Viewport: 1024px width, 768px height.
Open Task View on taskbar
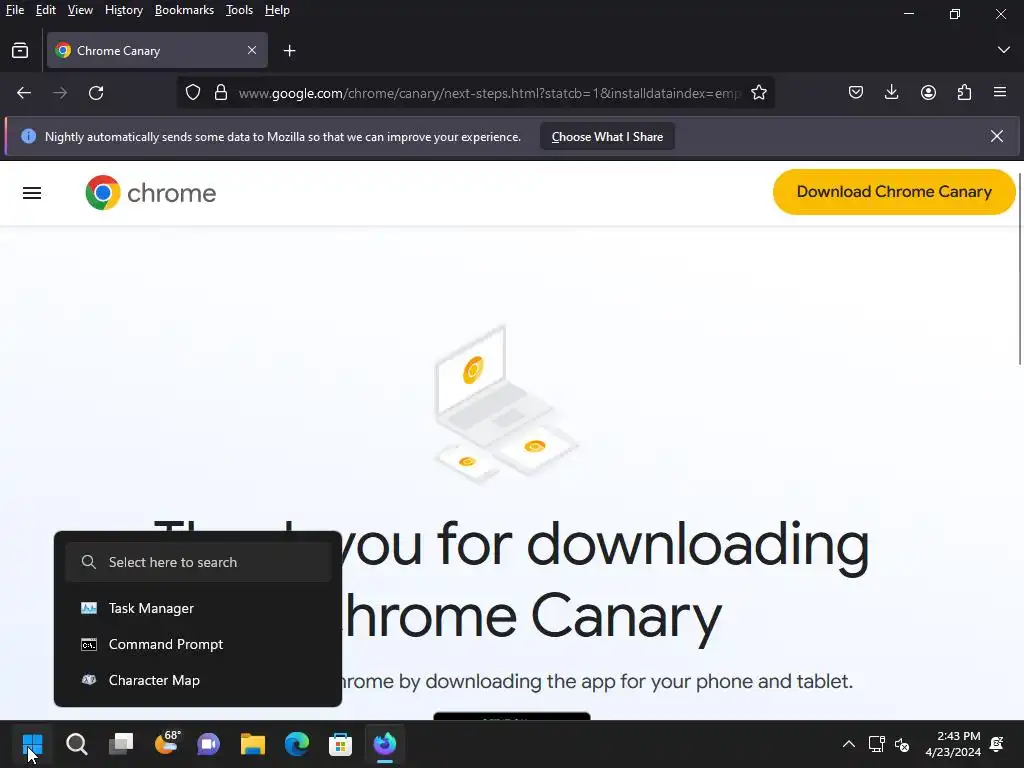coord(121,744)
